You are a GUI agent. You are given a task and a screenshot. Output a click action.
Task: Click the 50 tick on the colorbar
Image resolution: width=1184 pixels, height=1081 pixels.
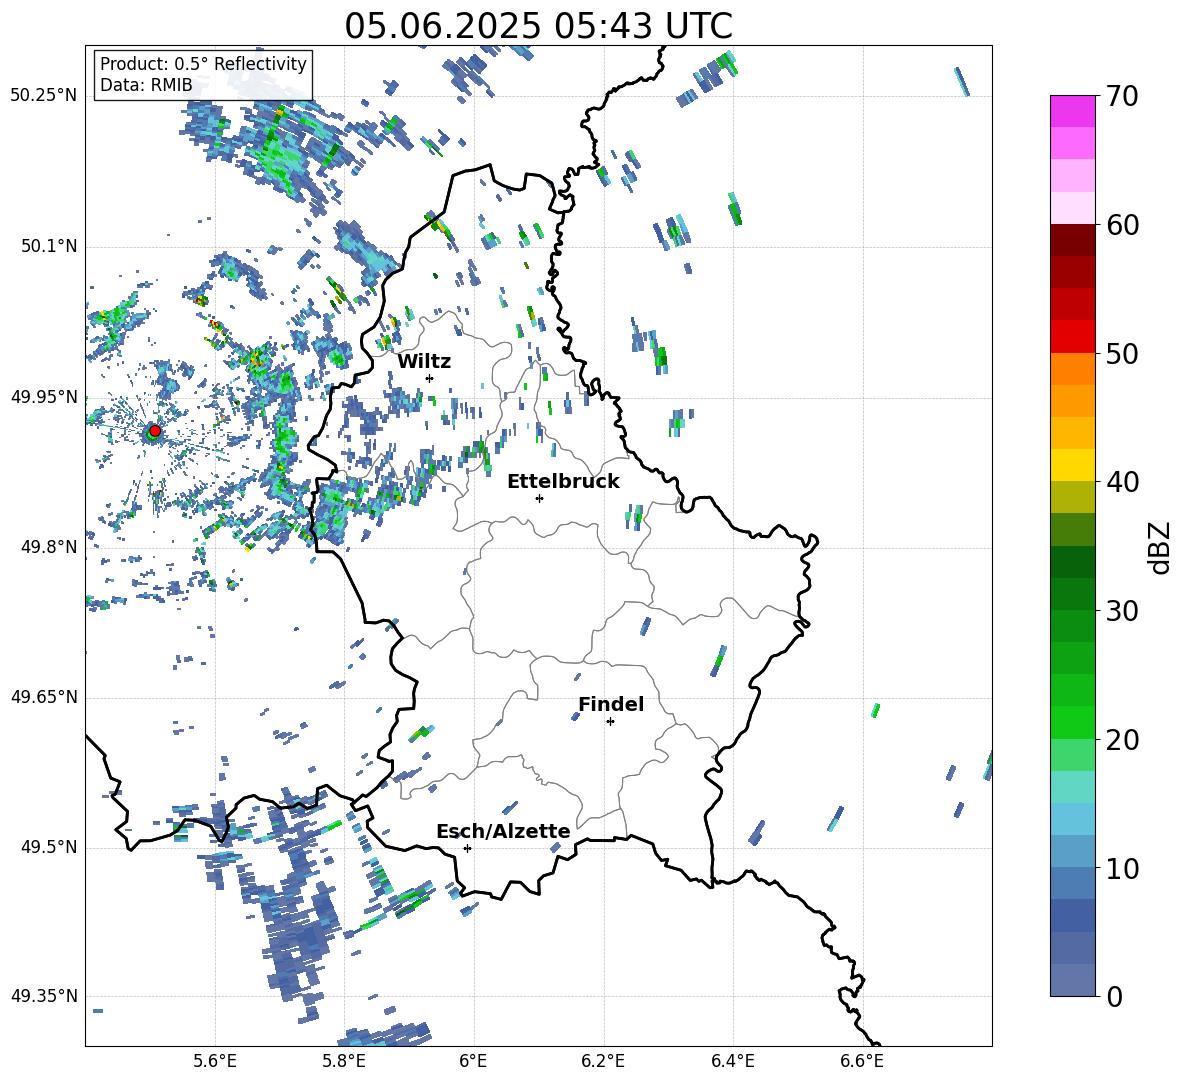tap(1122, 353)
